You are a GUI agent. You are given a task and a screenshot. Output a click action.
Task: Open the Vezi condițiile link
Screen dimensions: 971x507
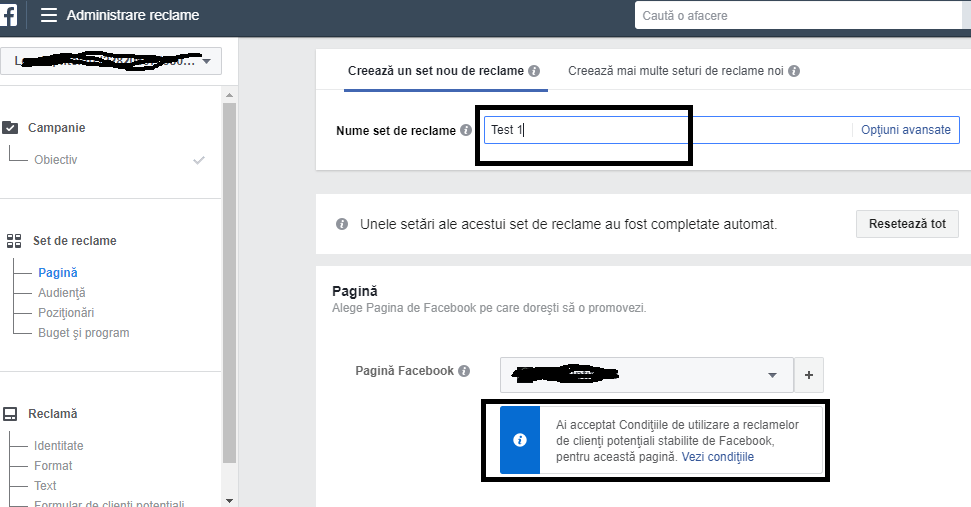pos(717,457)
